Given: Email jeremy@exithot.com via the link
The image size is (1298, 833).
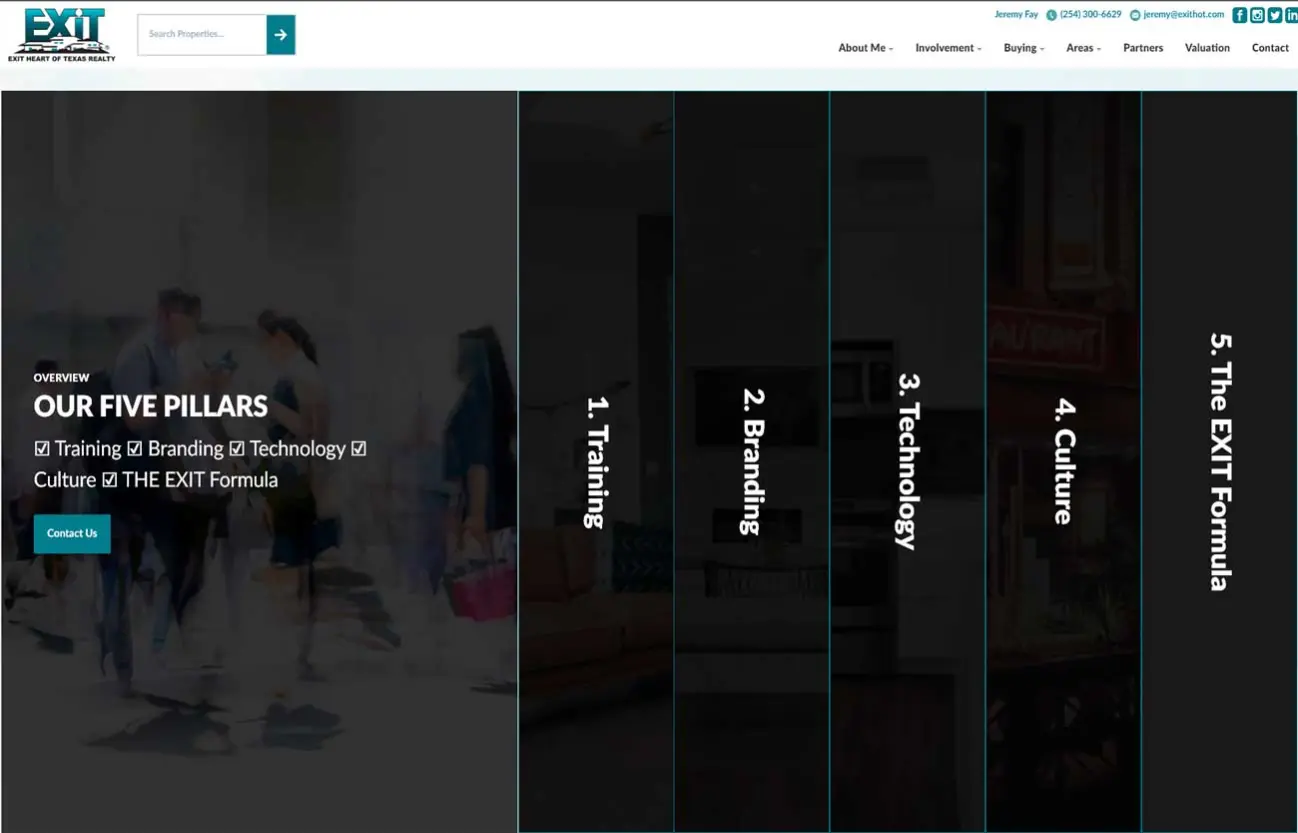Looking at the screenshot, I should pyautogui.click(x=1184, y=15).
